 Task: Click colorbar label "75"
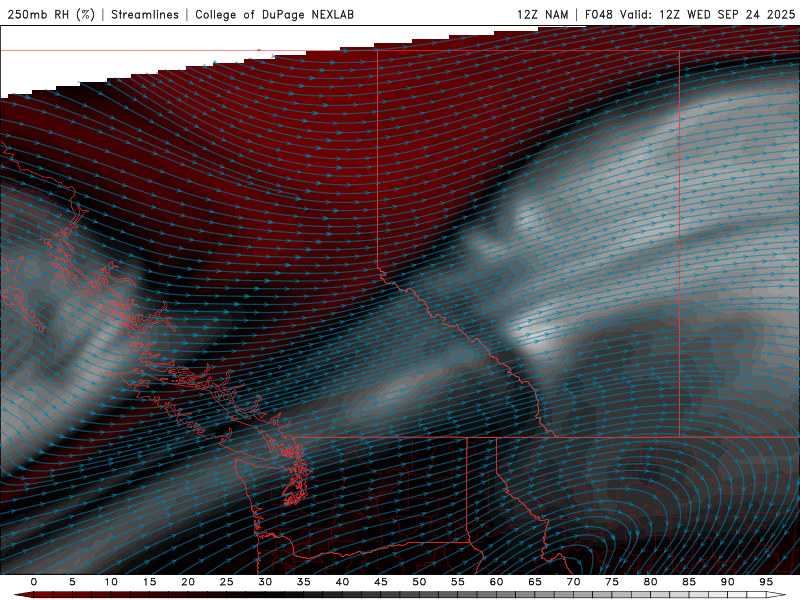click(x=612, y=582)
